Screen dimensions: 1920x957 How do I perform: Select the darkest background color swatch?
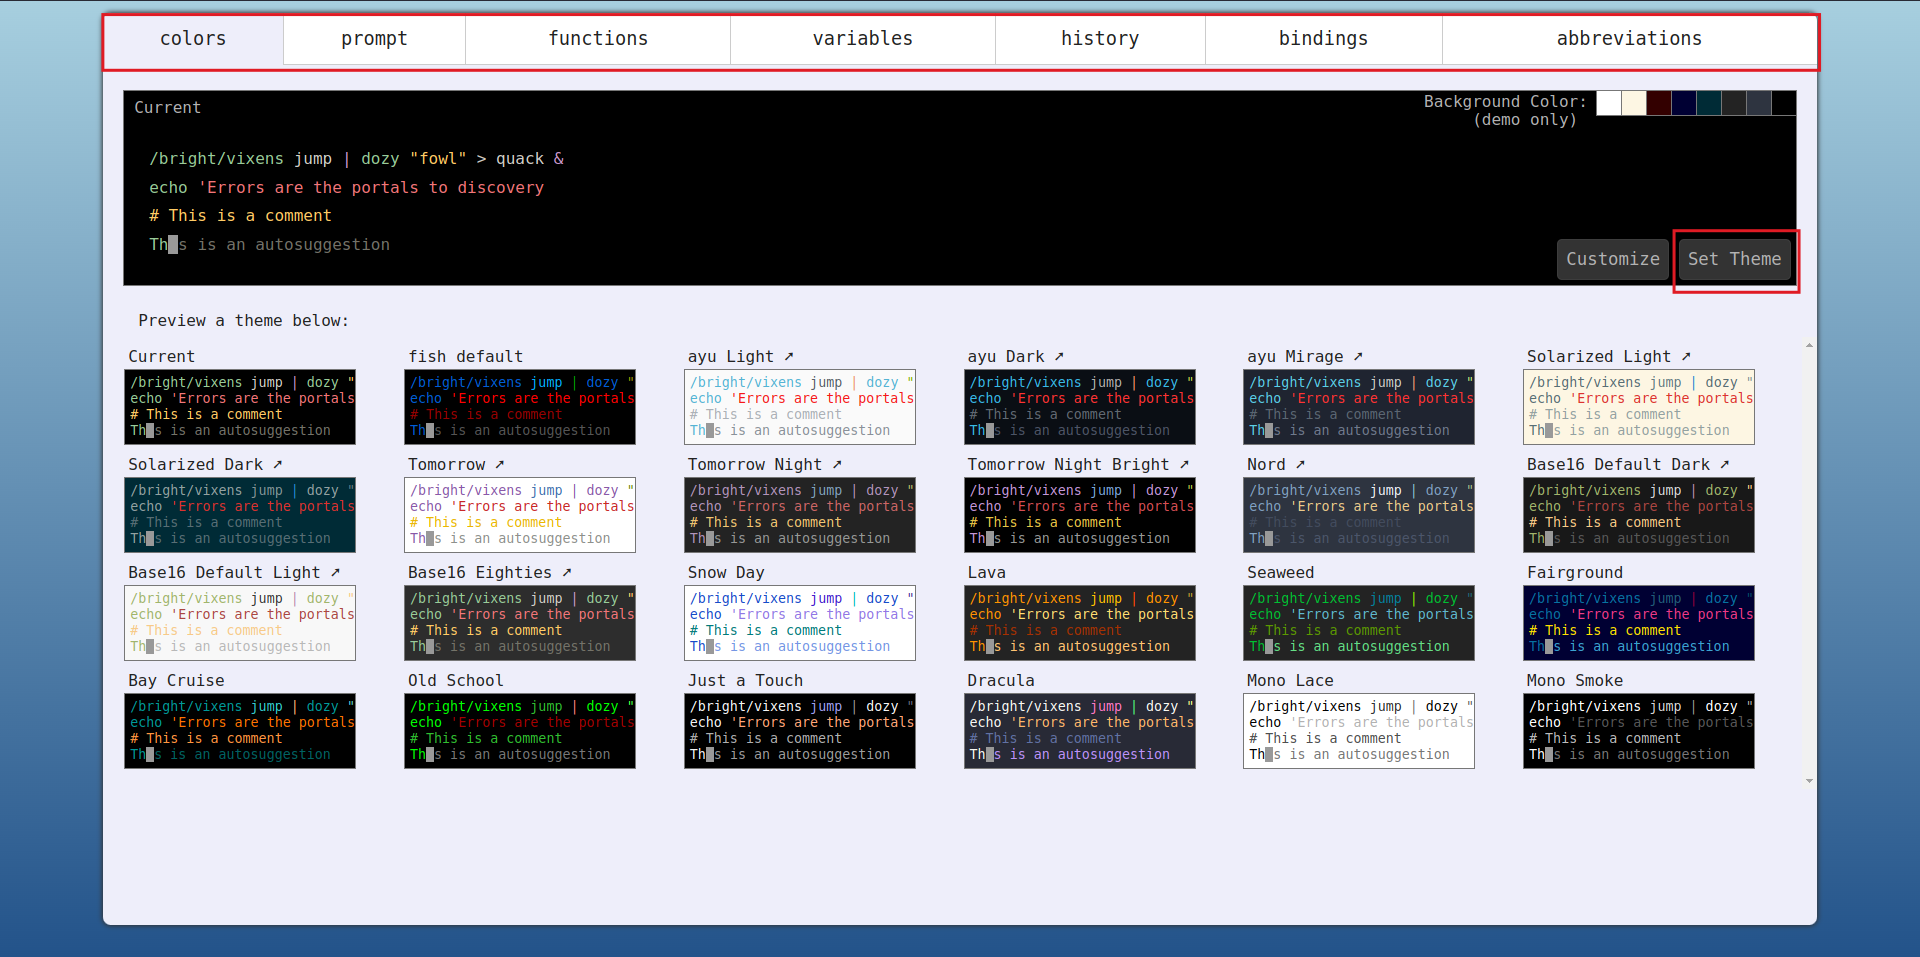click(1784, 103)
